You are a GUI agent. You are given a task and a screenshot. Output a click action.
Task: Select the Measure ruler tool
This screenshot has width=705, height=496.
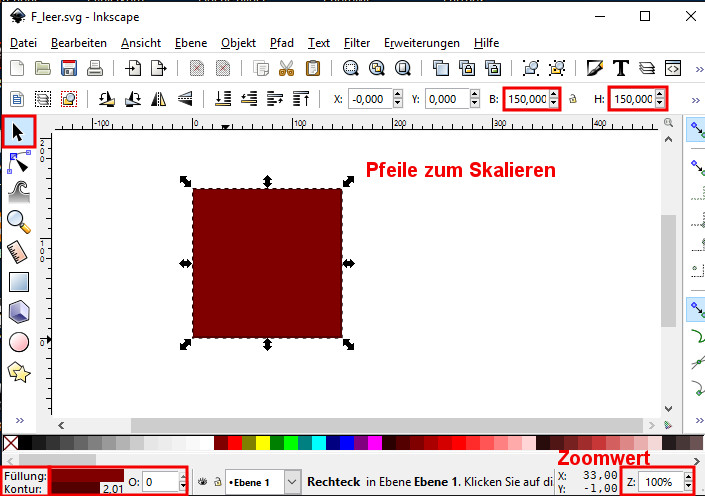click(x=18, y=252)
